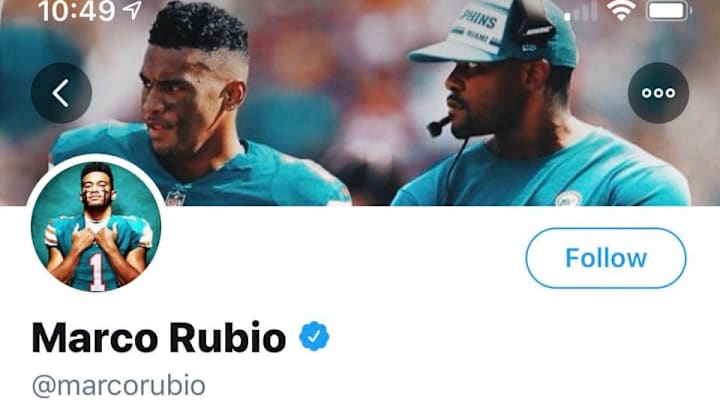Tap jersey number 1 in the avatar
The image size is (720, 405).
coord(96,273)
